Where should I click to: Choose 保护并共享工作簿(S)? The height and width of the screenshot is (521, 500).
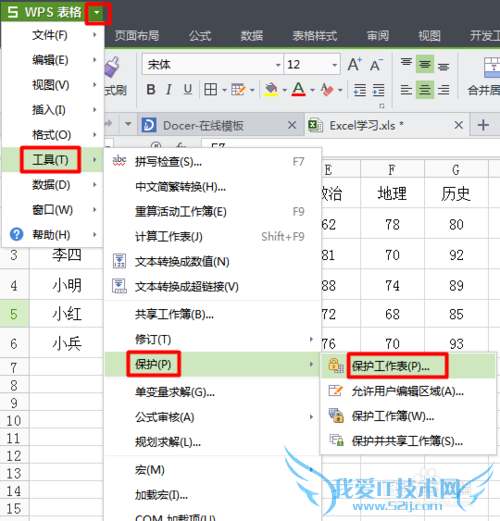[x=409, y=441]
